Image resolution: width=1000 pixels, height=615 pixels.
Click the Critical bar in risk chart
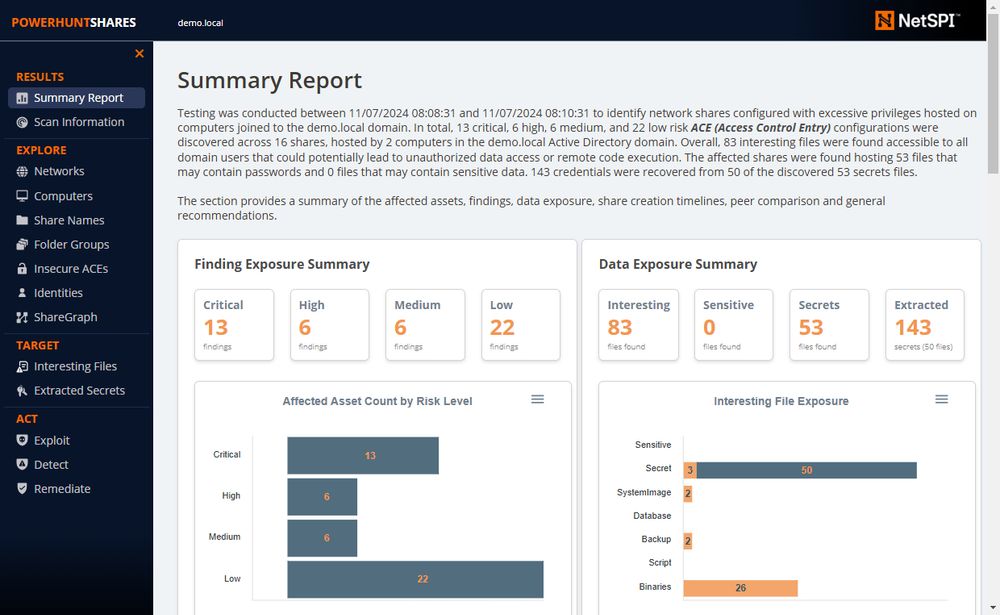[363, 456]
